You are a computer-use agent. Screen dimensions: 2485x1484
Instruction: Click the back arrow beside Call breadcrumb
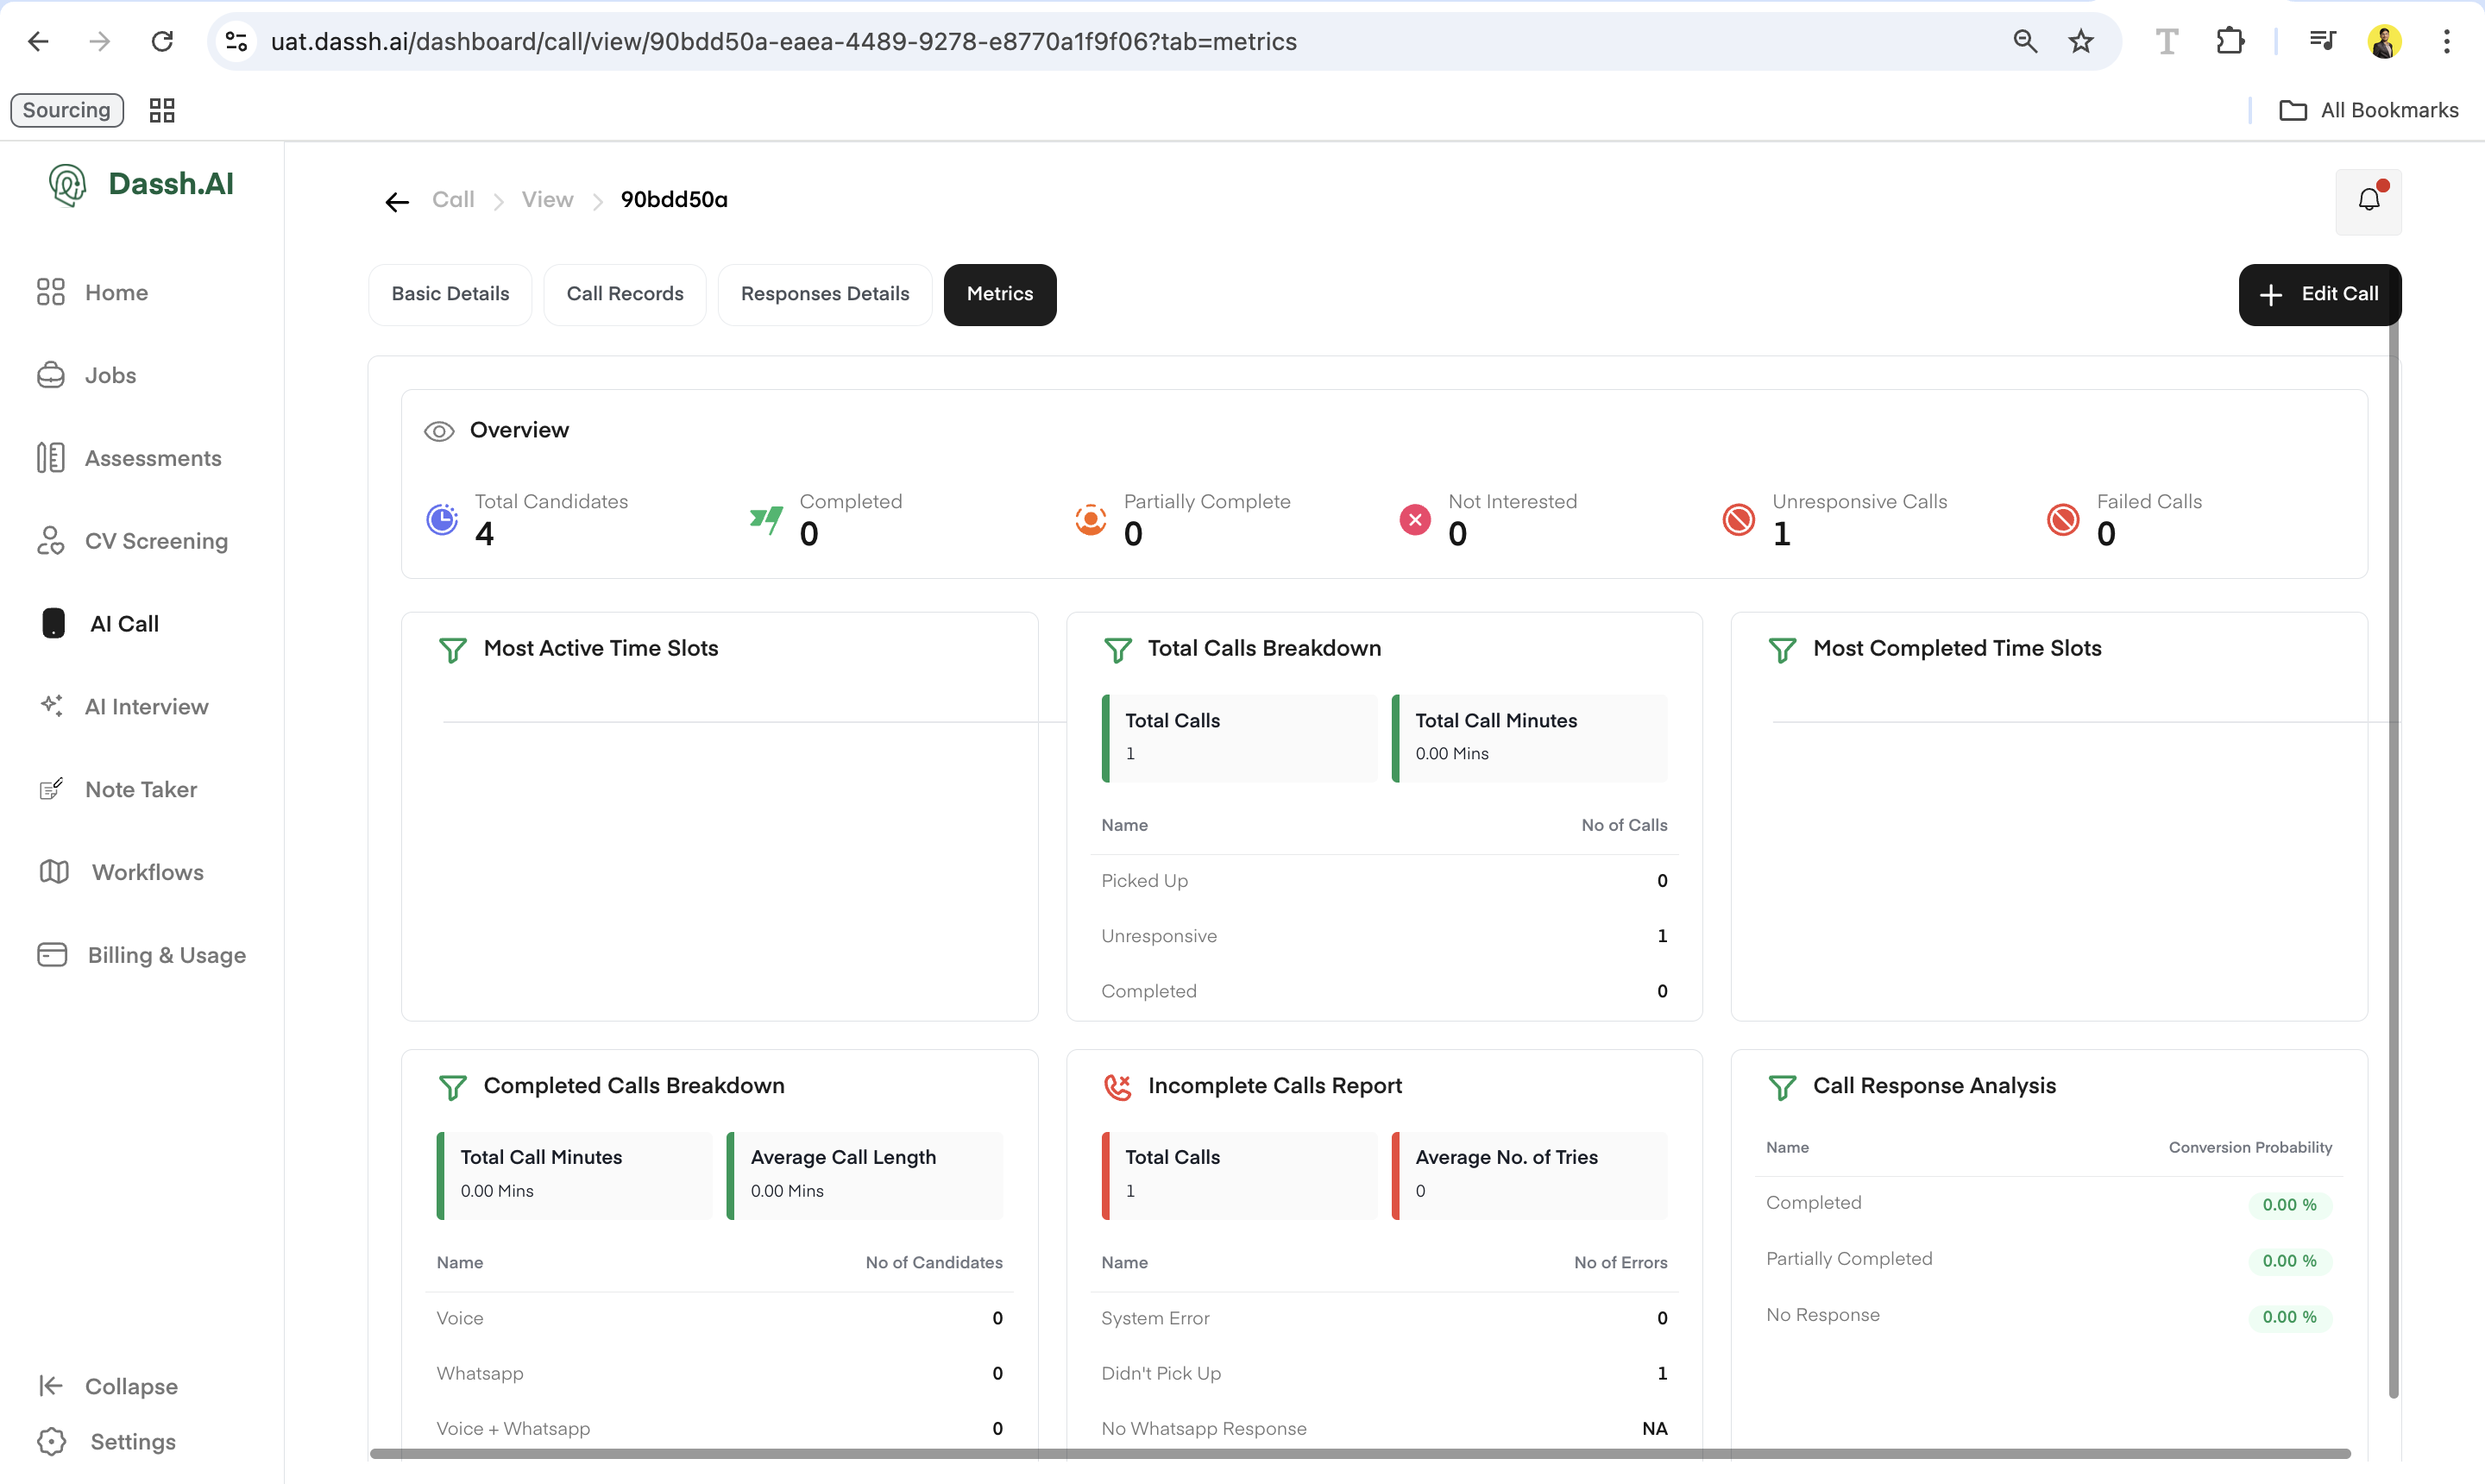click(397, 202)
